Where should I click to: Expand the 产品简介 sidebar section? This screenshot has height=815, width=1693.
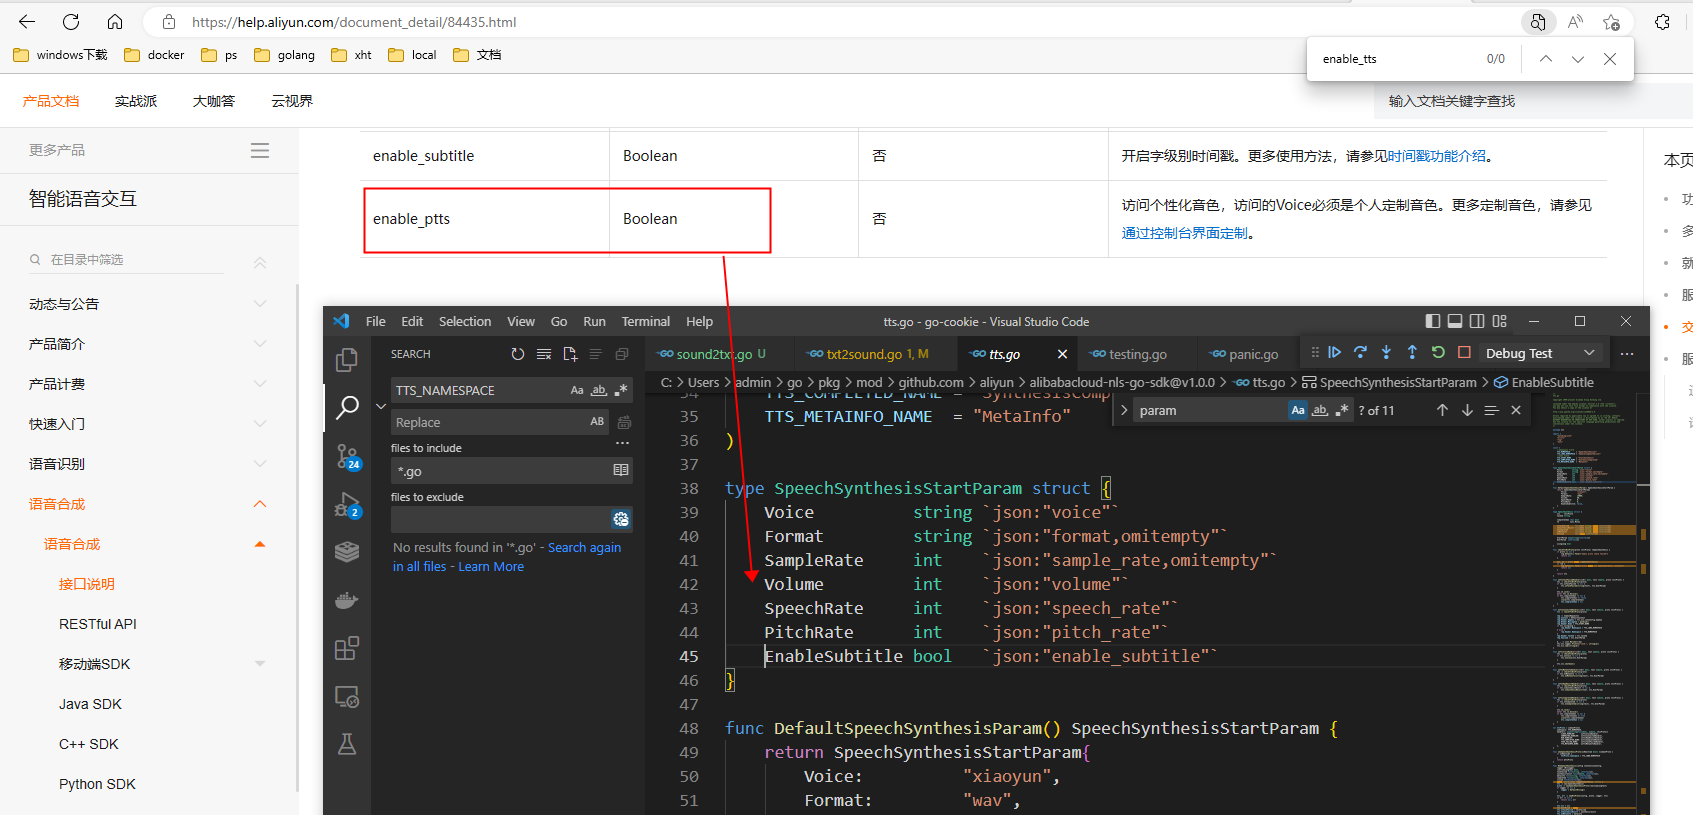pyautogui.click(x=260, y=344)
